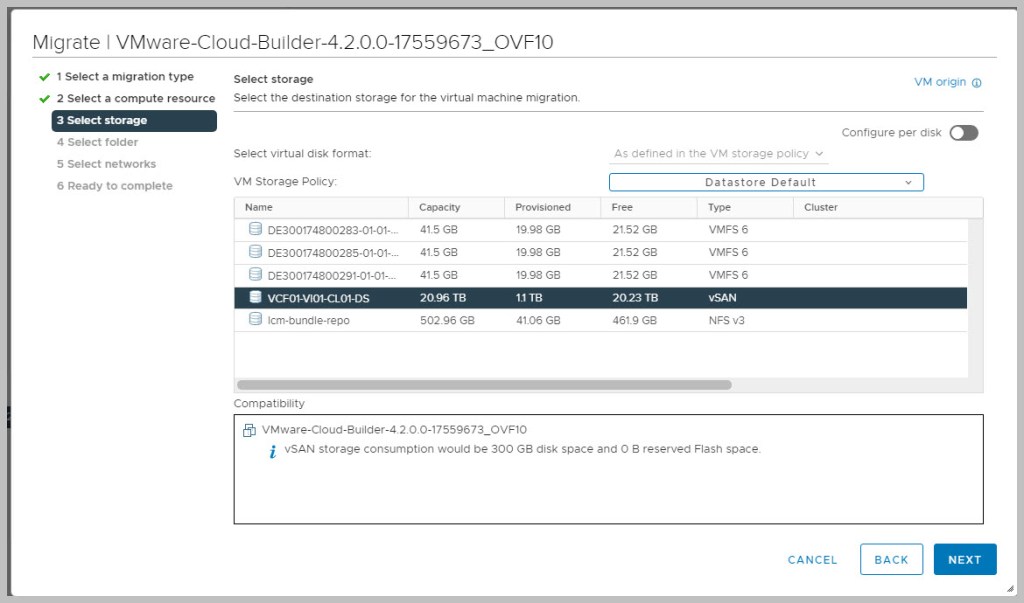Screen dimensions: 1024x603
Task: Open the virtual disk format dropdown
Action: 718,154
